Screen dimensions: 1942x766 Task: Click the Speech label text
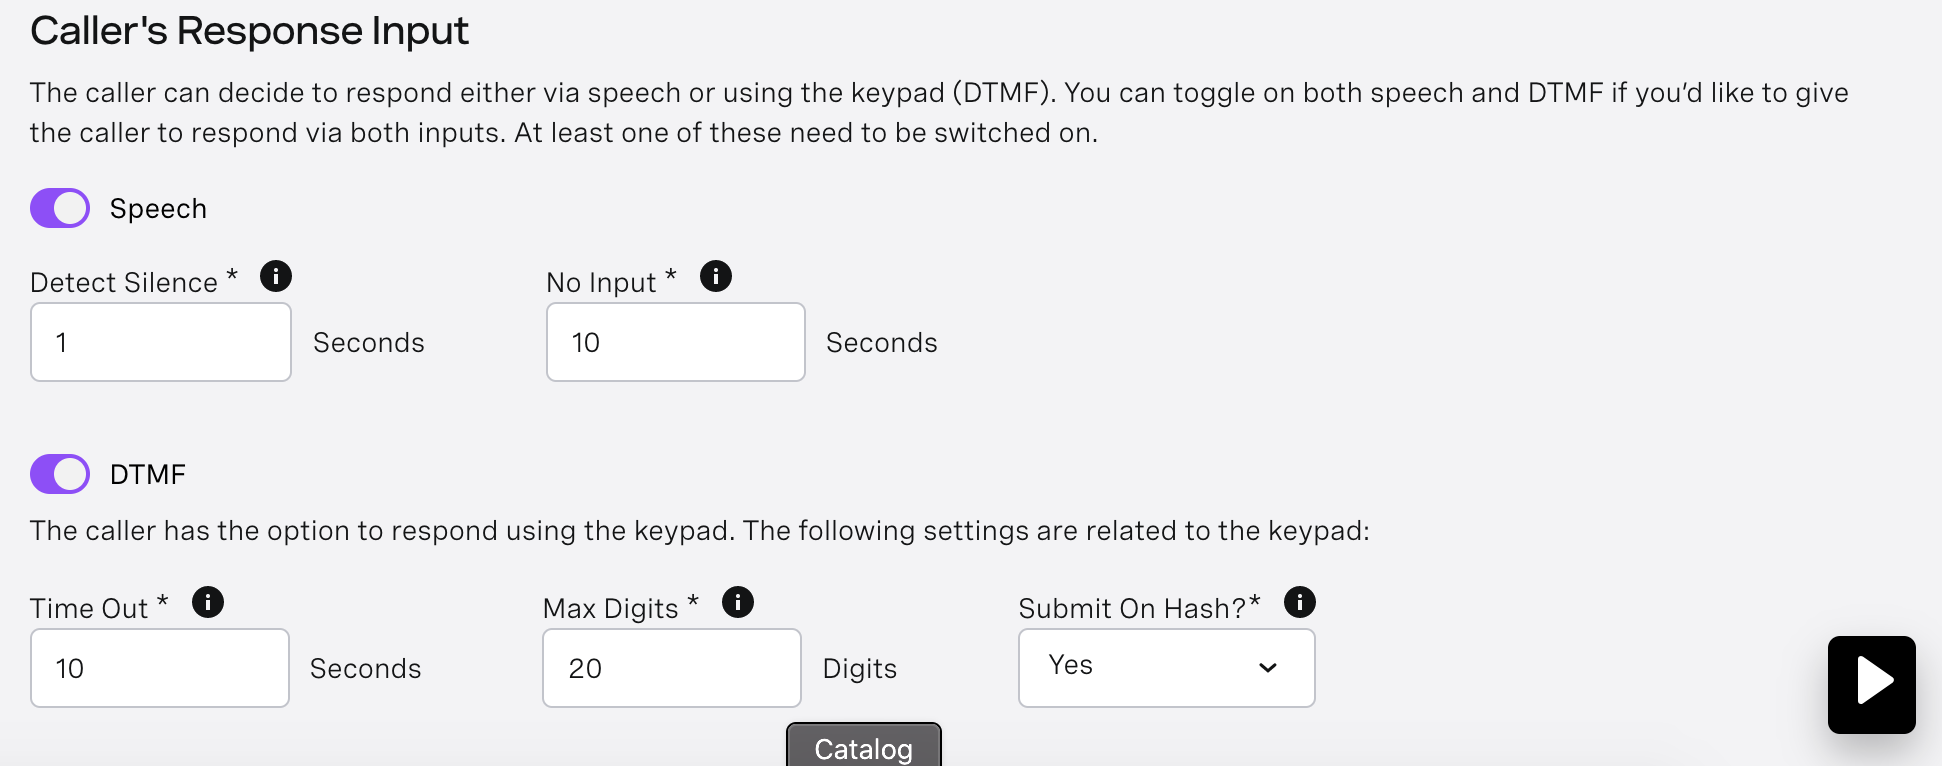click(158, 209)
